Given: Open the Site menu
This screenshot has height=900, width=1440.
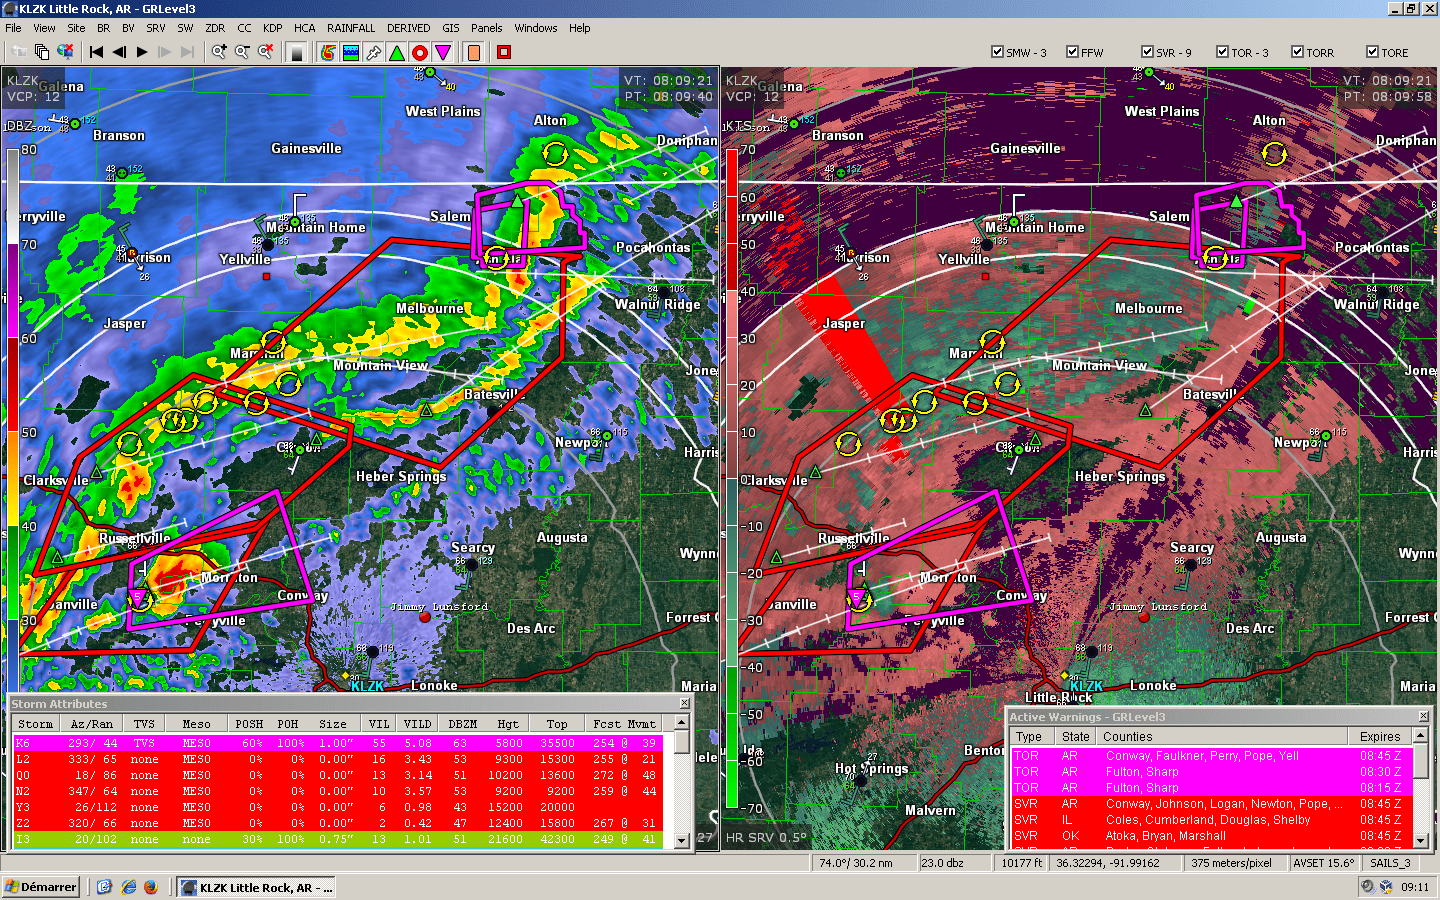Looking at the screenshot, I should (x=76, y=28).
